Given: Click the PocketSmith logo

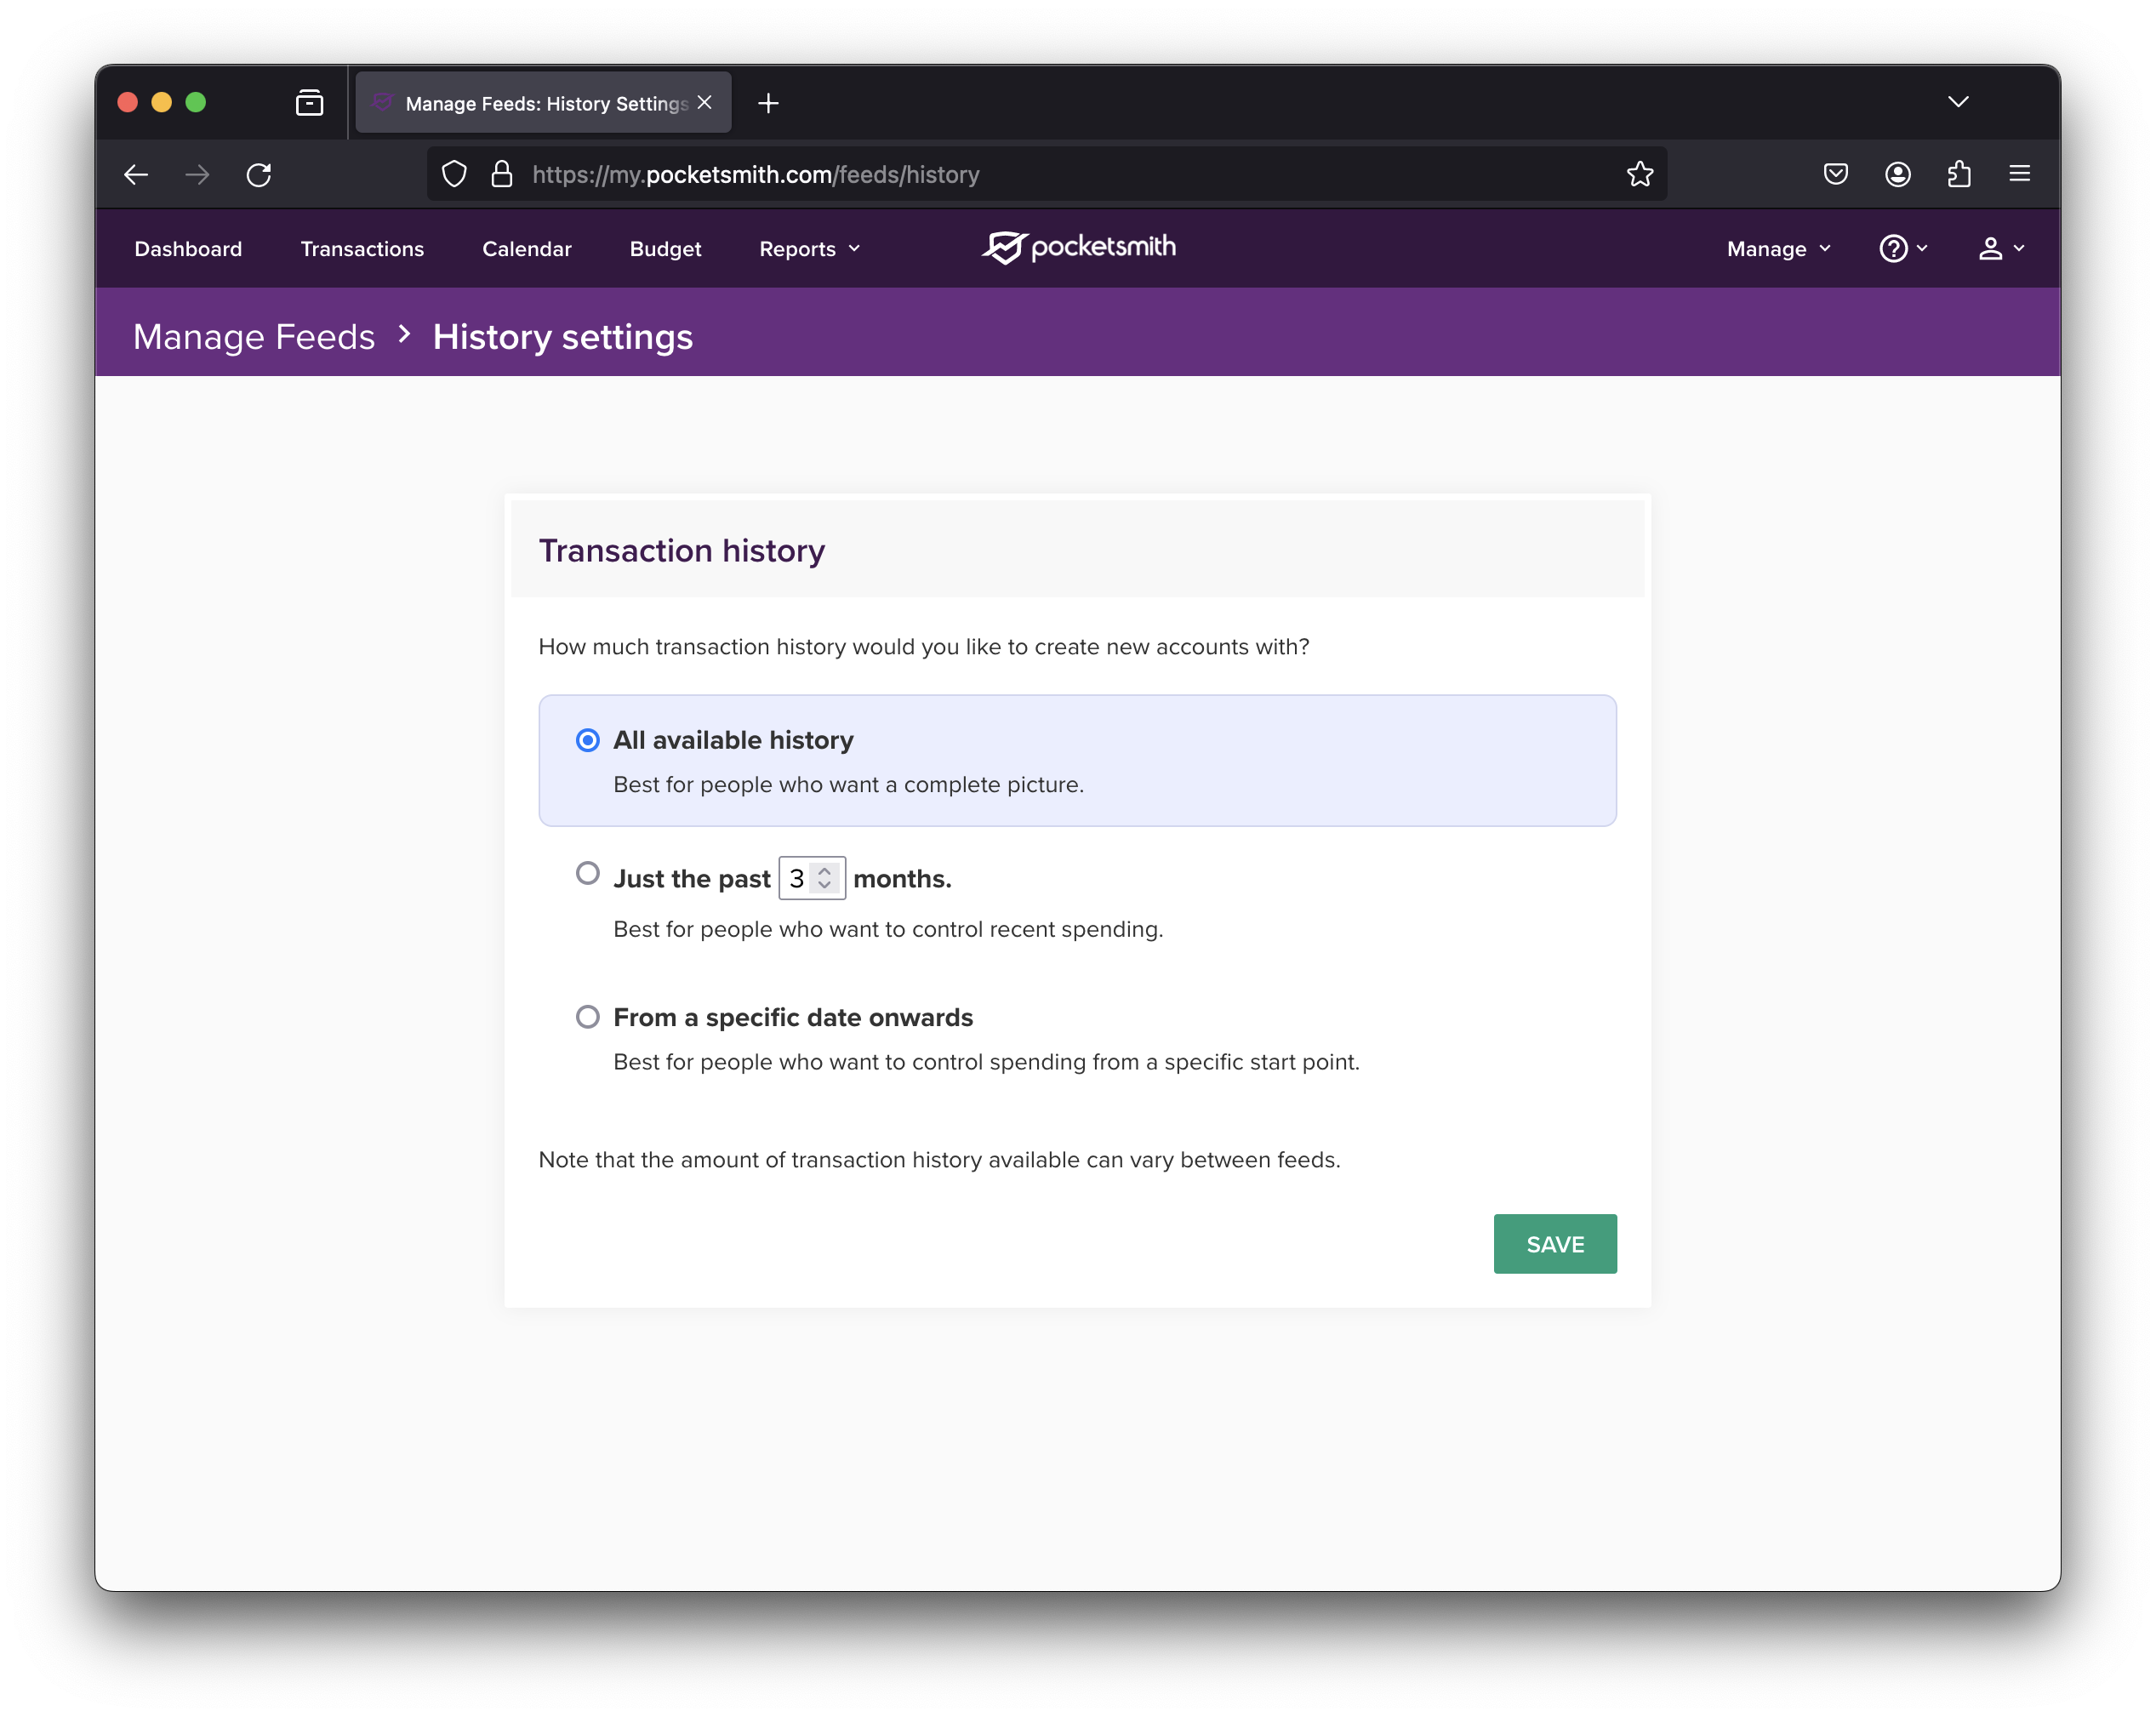Looking at the screenshot, I should 1078,247.
